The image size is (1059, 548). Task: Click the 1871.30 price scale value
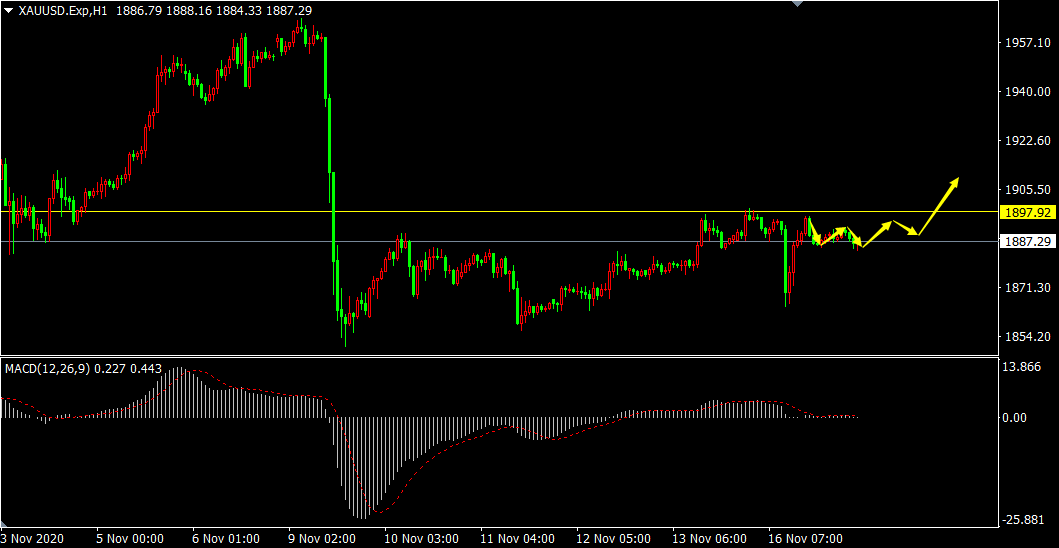[x=1027, y=288]
